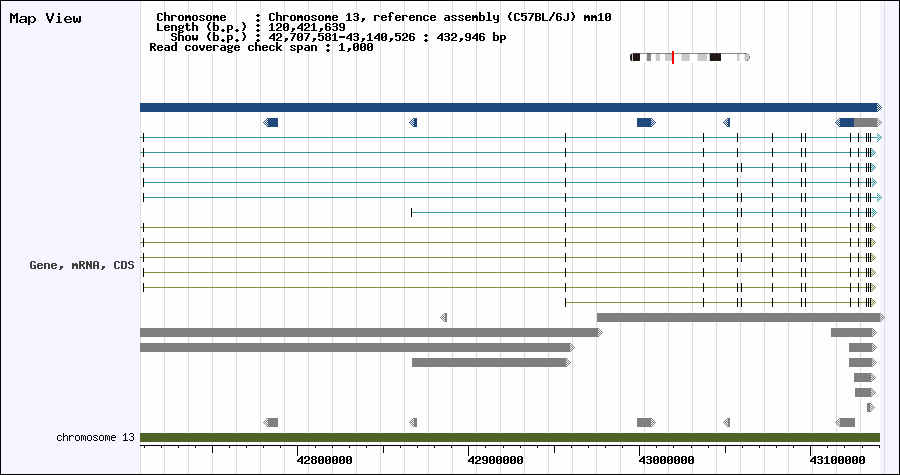
Task: Select the small blue gene arrow before 42900000
Action: [413, 122]
